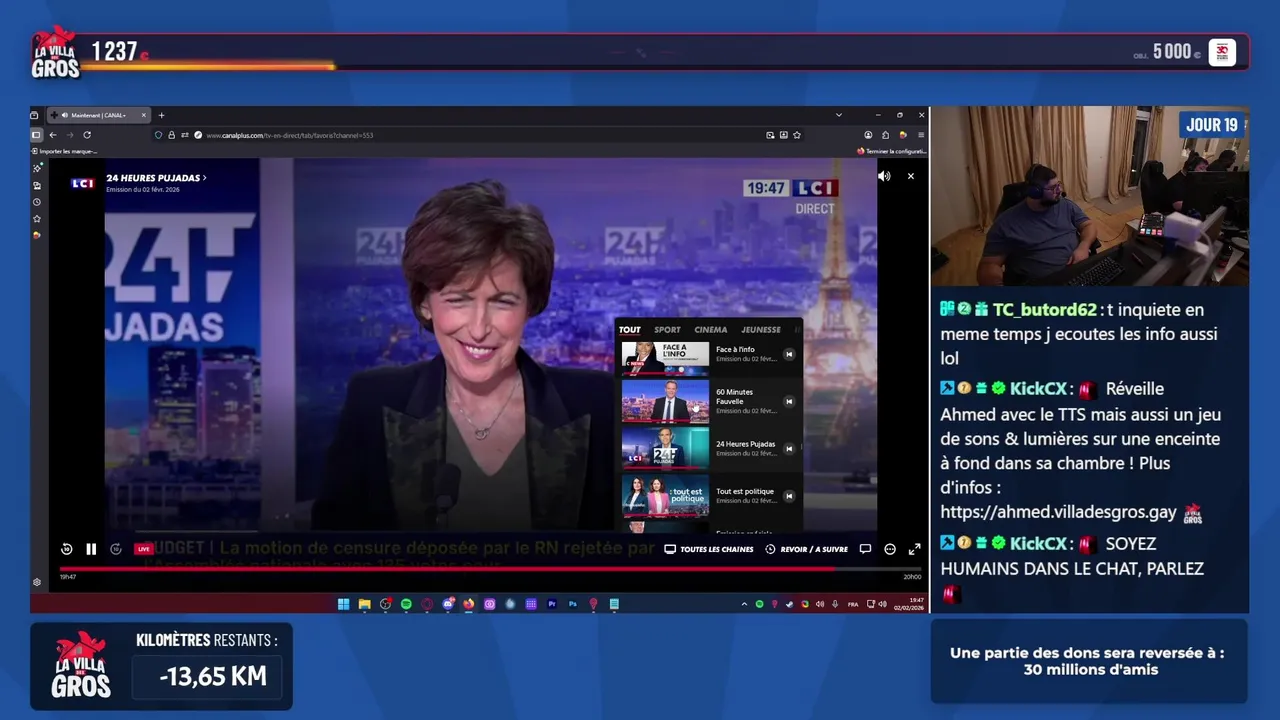Viewport: 1280px width, 720px height.
Task: Select the CINEMA tab in channel panel
Action: [711, 329]
